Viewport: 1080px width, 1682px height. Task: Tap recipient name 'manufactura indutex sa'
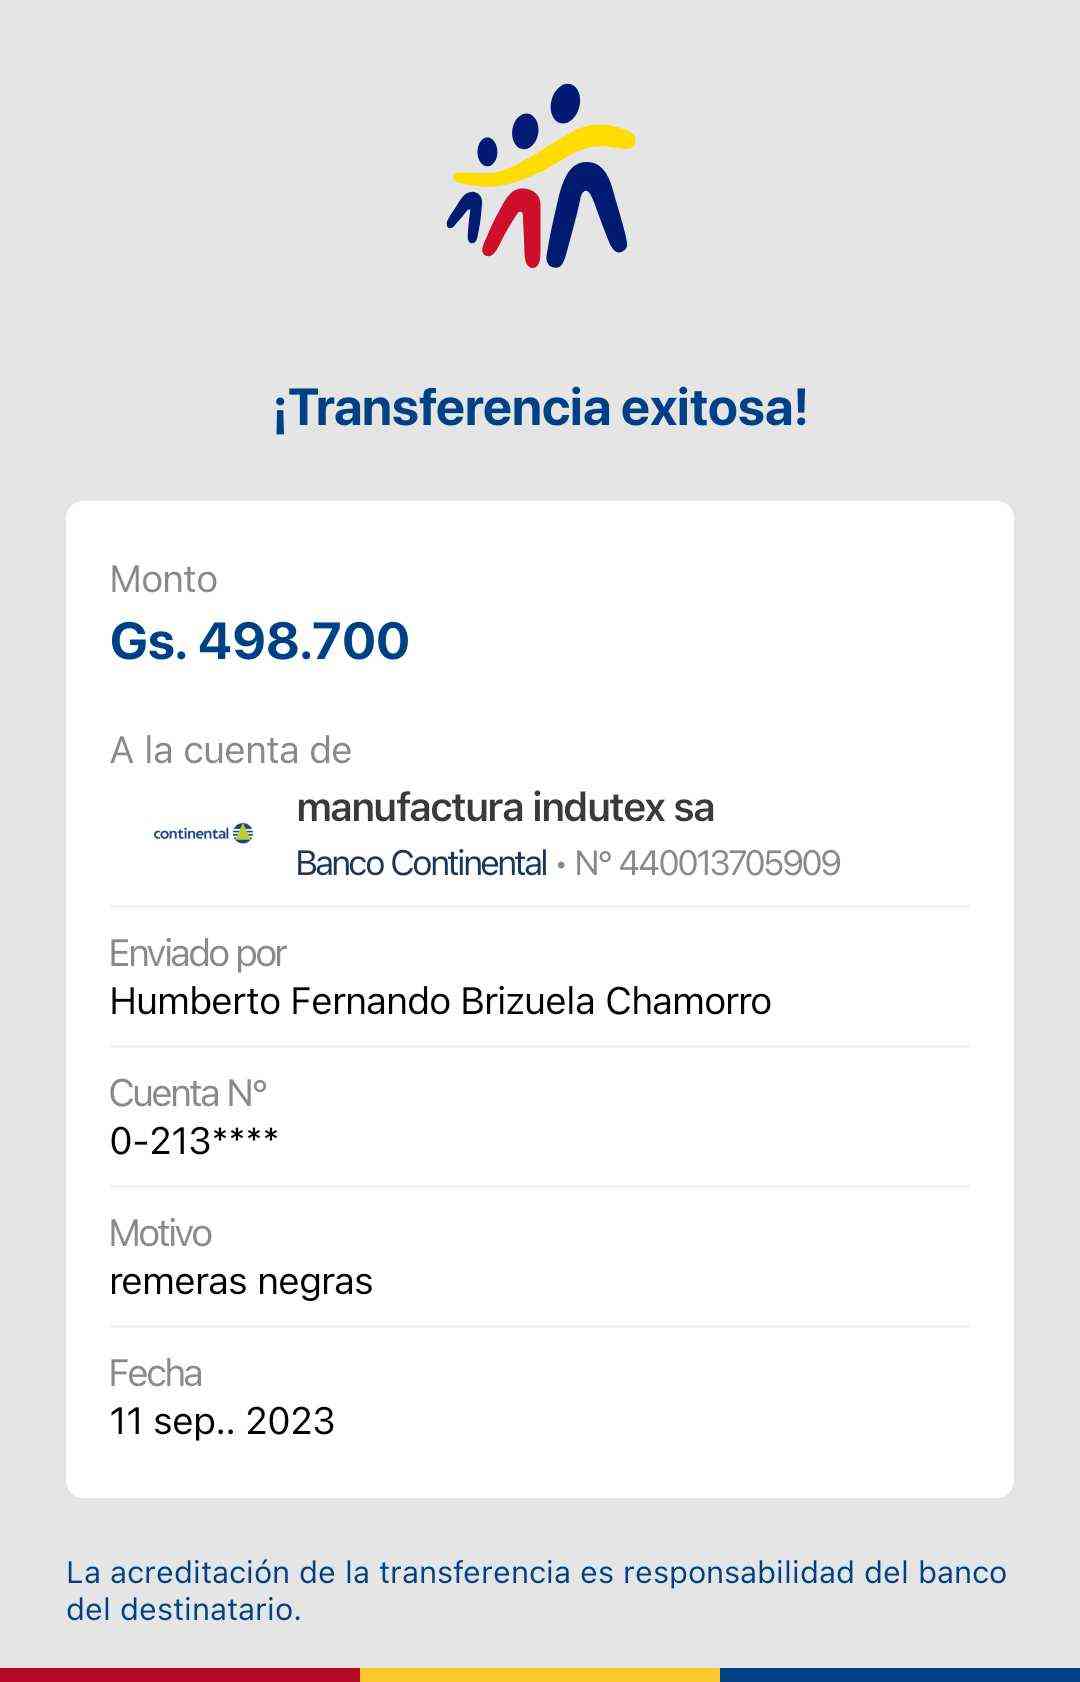coord(505,808)
